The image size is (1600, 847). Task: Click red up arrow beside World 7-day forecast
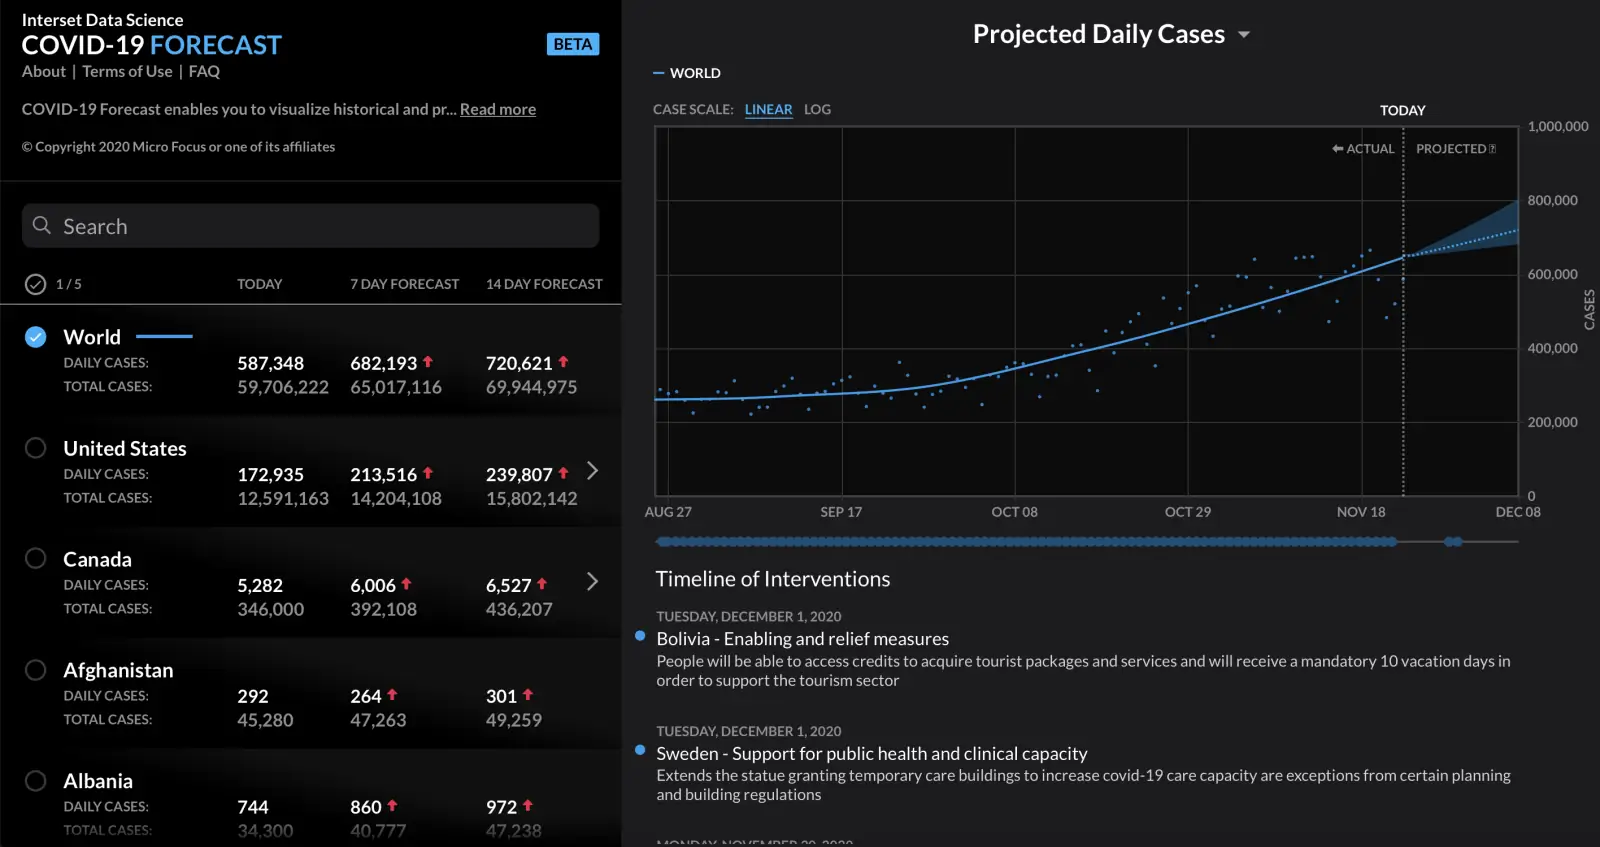(x=428, y=362)
